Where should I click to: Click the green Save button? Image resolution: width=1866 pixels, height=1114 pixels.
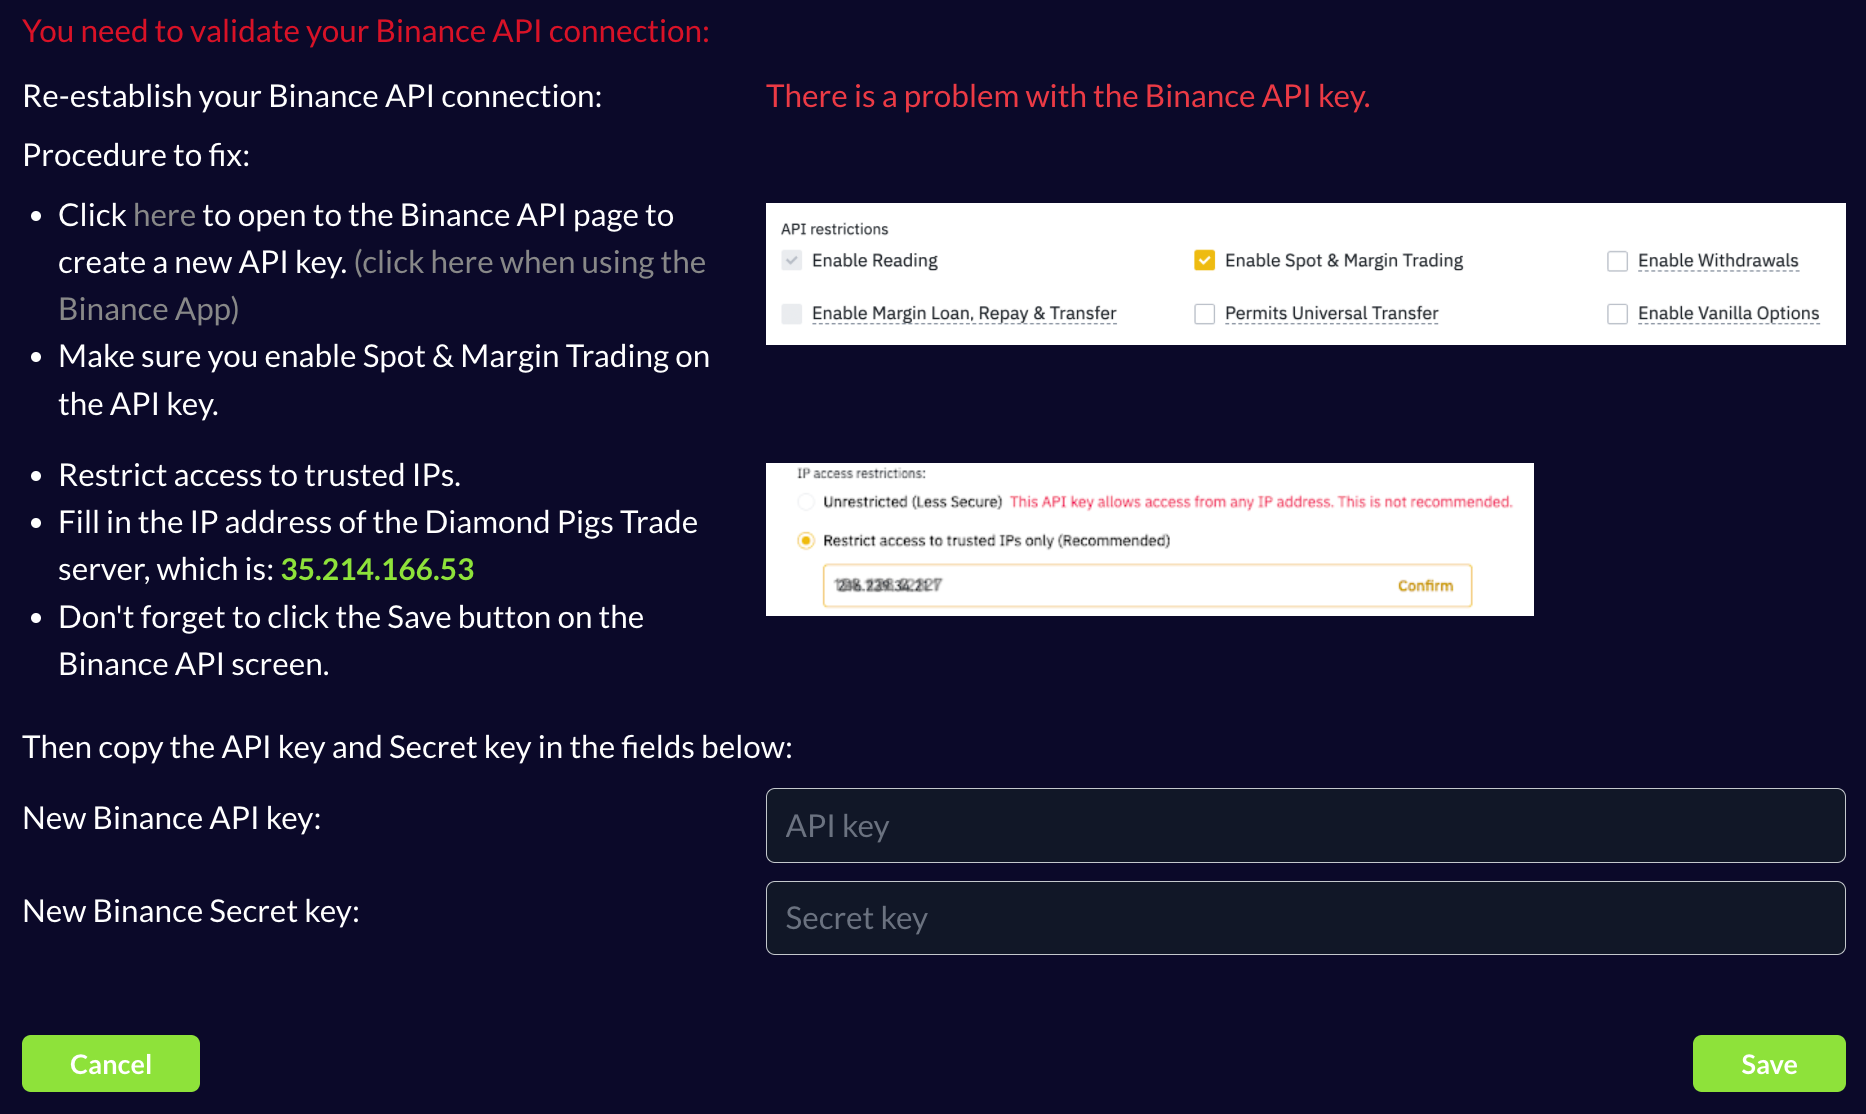[1768, 1063]
